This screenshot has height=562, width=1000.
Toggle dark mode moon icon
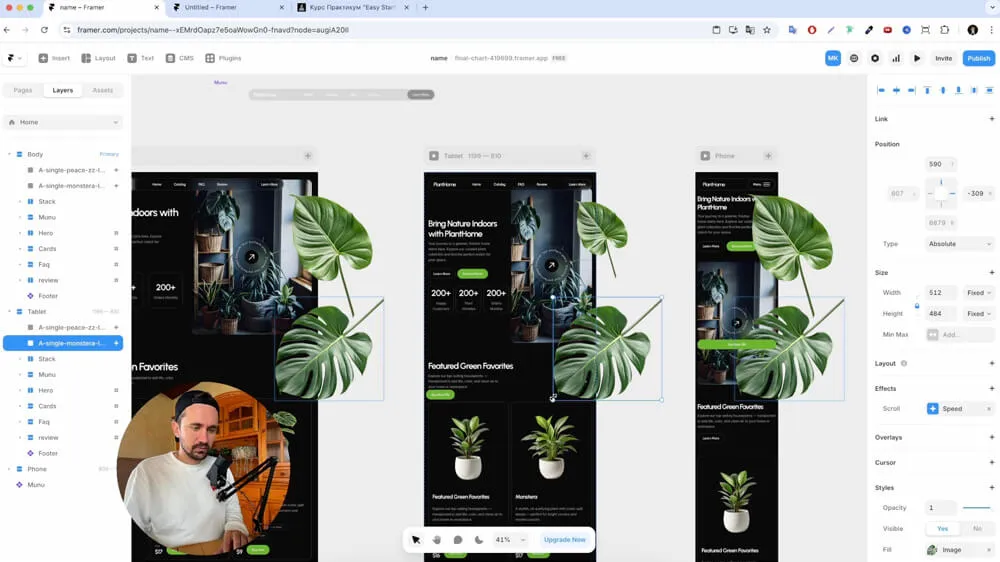tap(479, 540)
